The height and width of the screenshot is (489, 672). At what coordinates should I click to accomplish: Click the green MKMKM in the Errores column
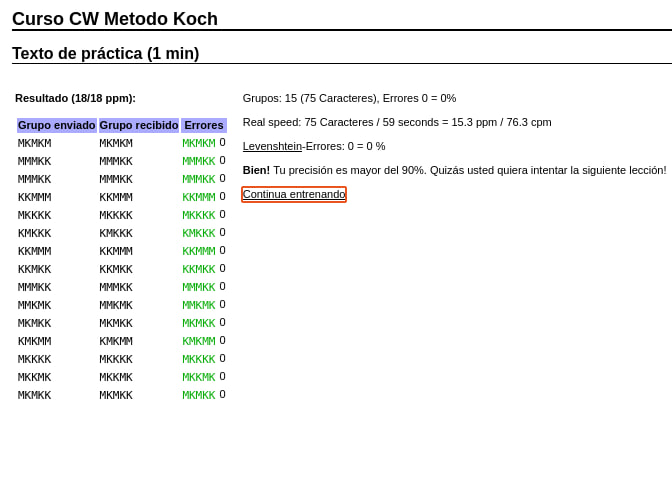199,143
